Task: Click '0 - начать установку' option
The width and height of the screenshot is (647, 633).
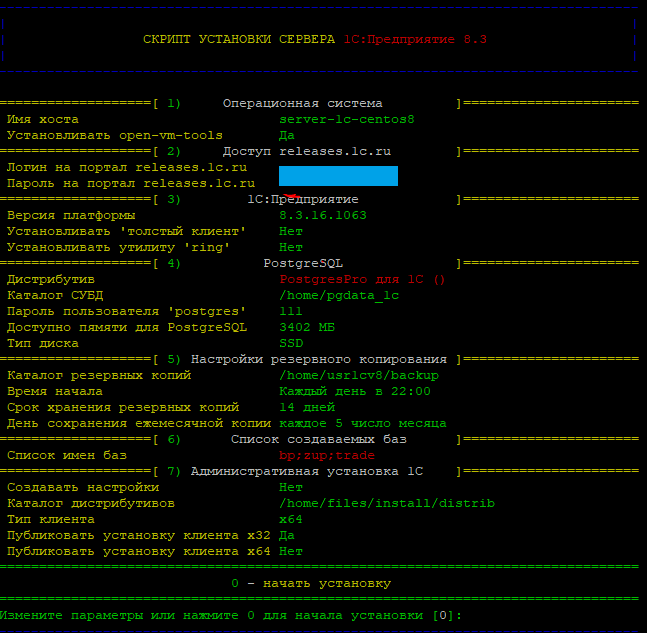Action: pos(310,583)
